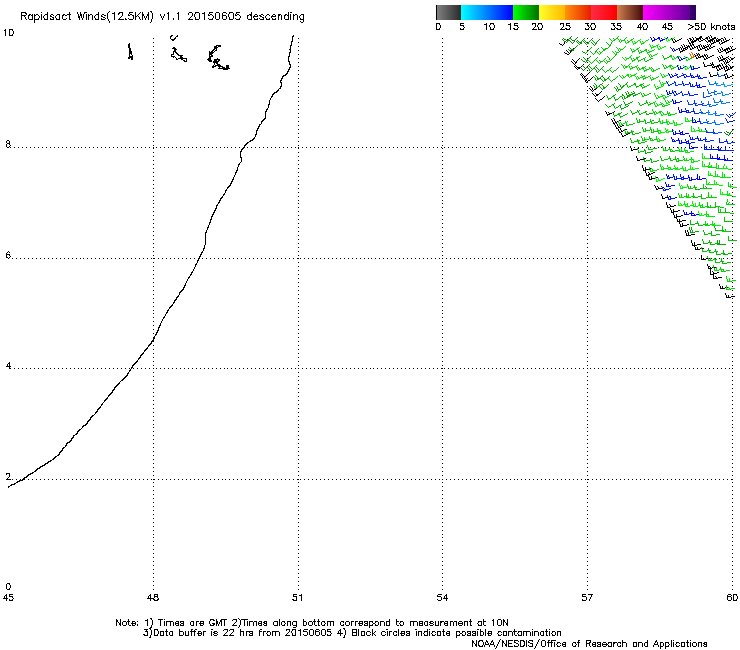This screenshot has height=650, width=740.
Task: Click the gray 0–5 knots legend segment
Action: [448, 12]
